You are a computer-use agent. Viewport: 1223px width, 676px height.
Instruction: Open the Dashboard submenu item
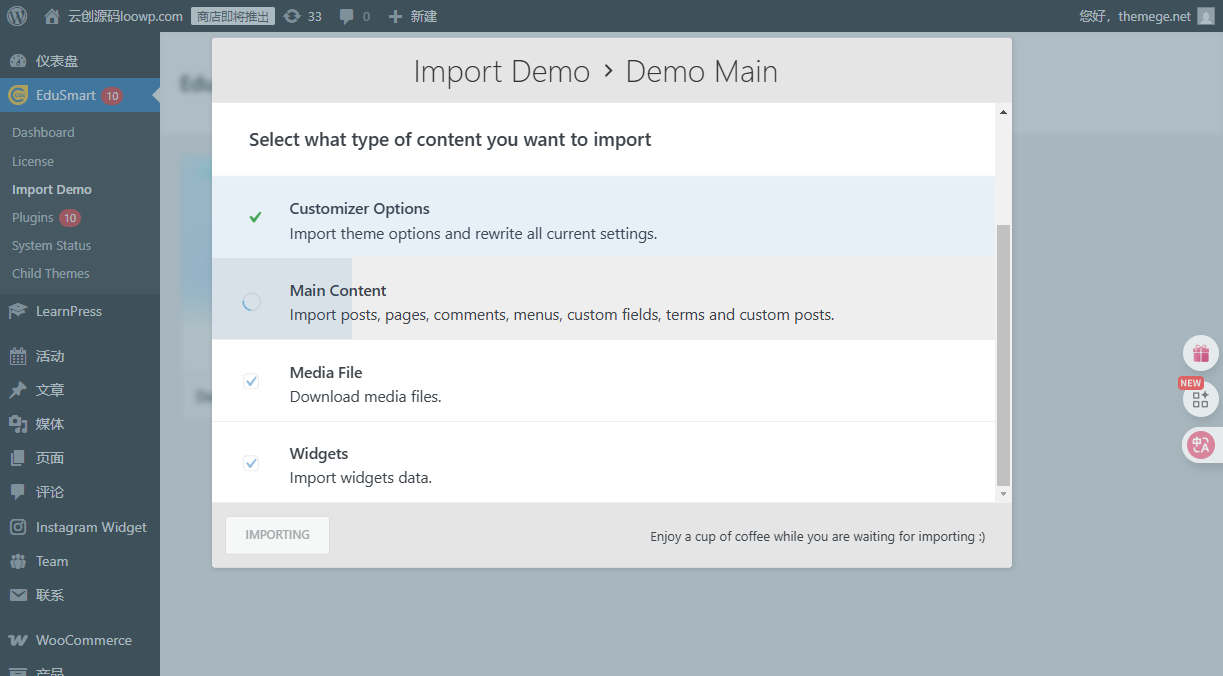pyautogui.click(x=43, y=132)
